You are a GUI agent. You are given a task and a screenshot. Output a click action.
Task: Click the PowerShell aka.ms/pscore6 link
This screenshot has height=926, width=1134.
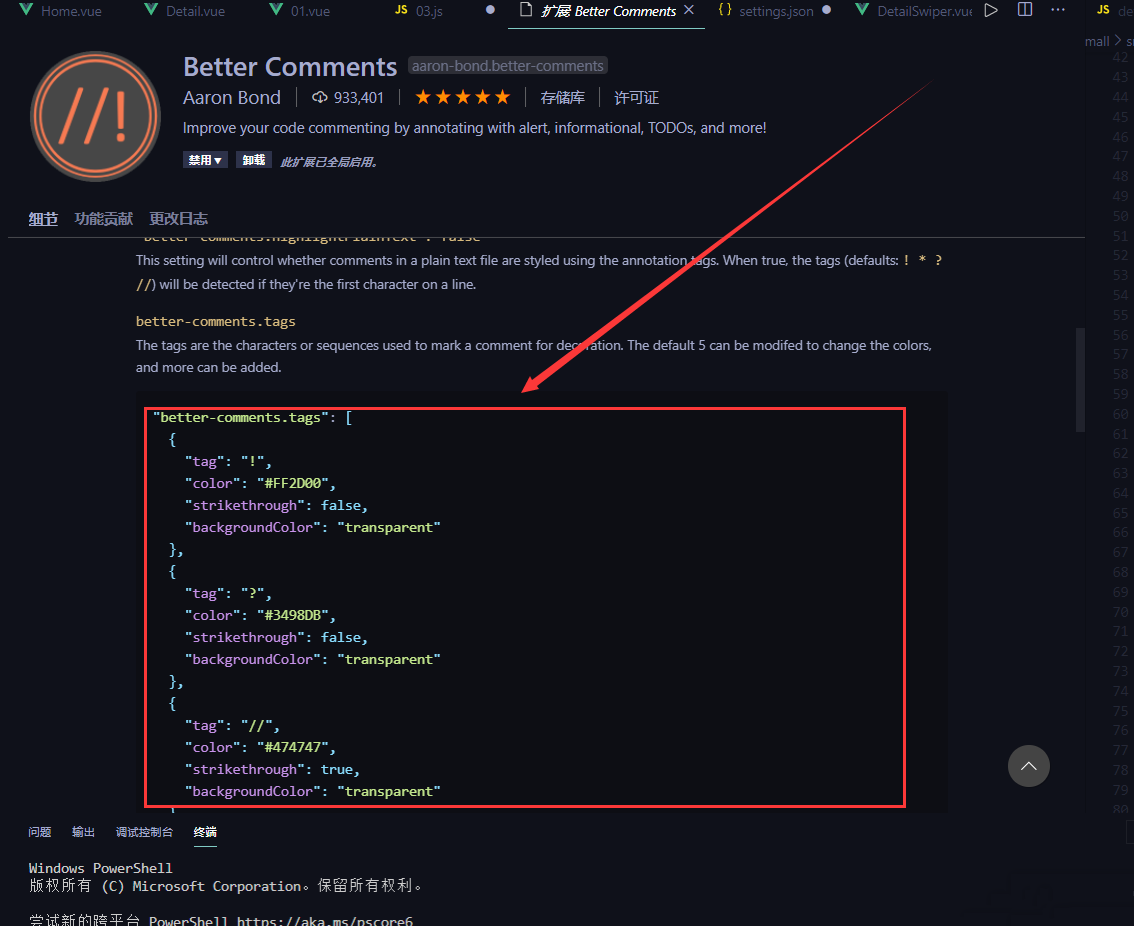pos(325,920)
